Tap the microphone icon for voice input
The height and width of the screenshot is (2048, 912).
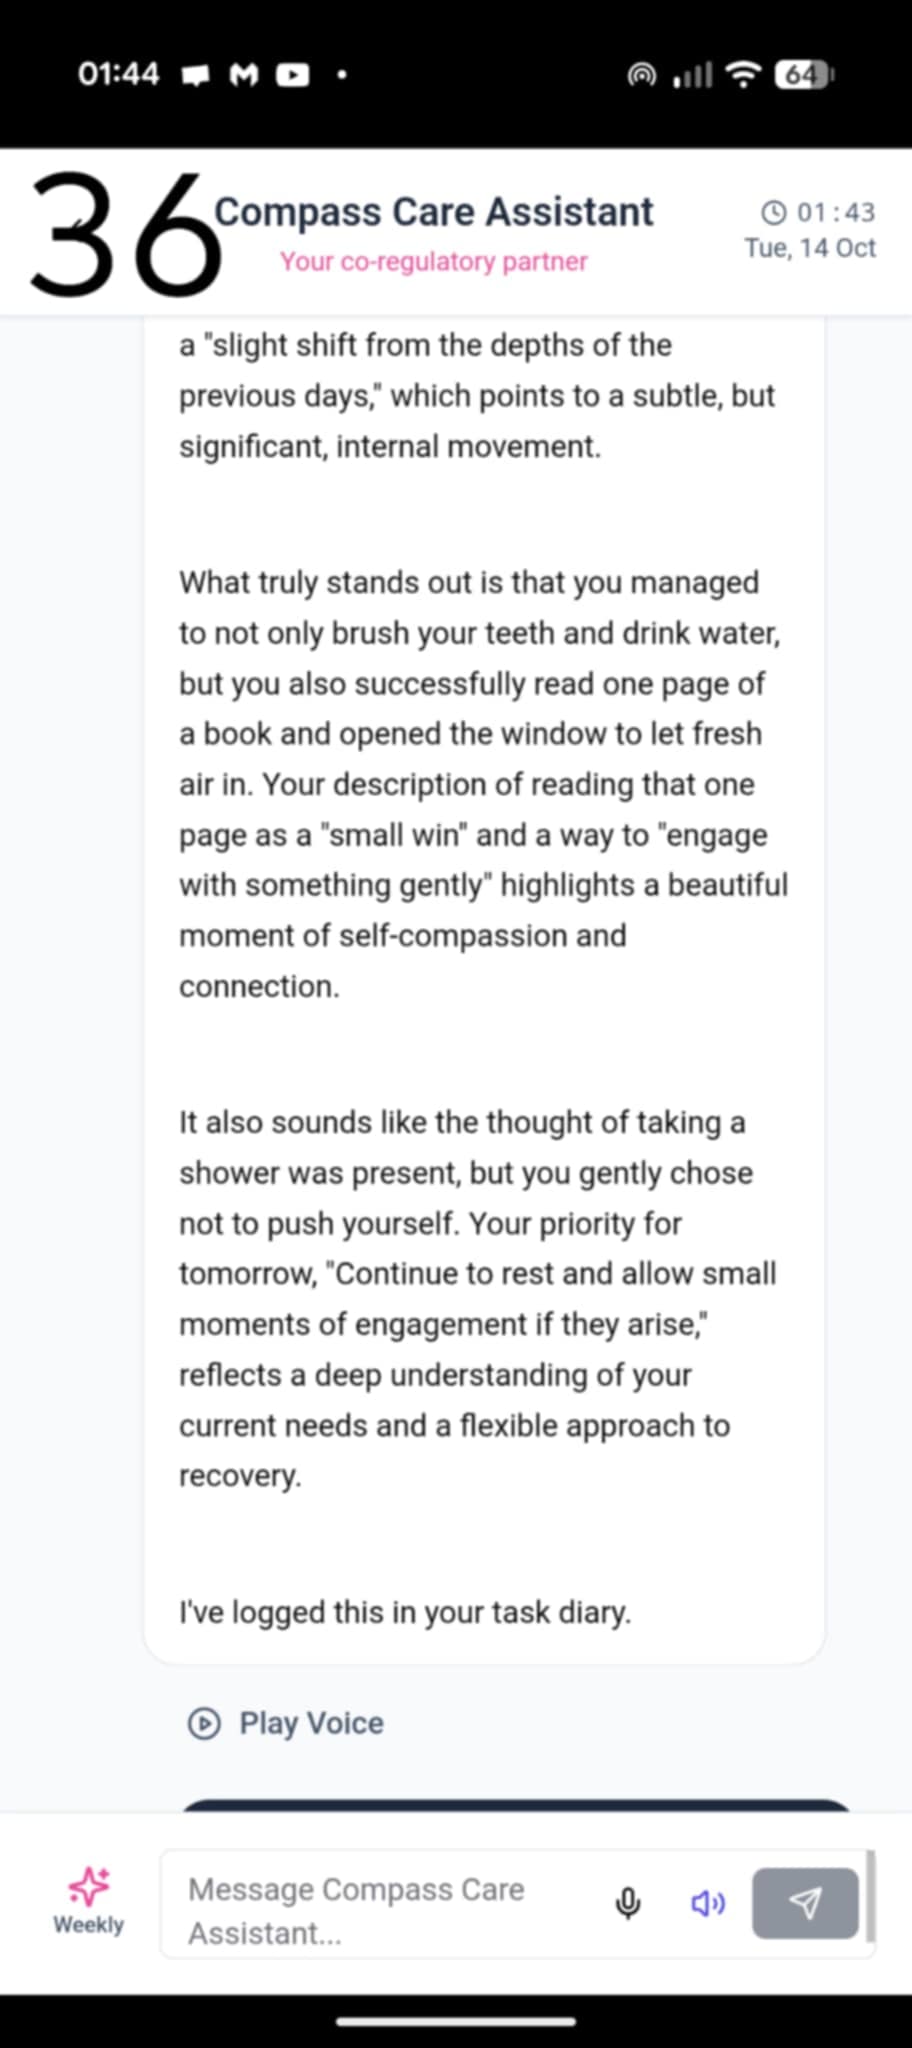click(628, 1903)
